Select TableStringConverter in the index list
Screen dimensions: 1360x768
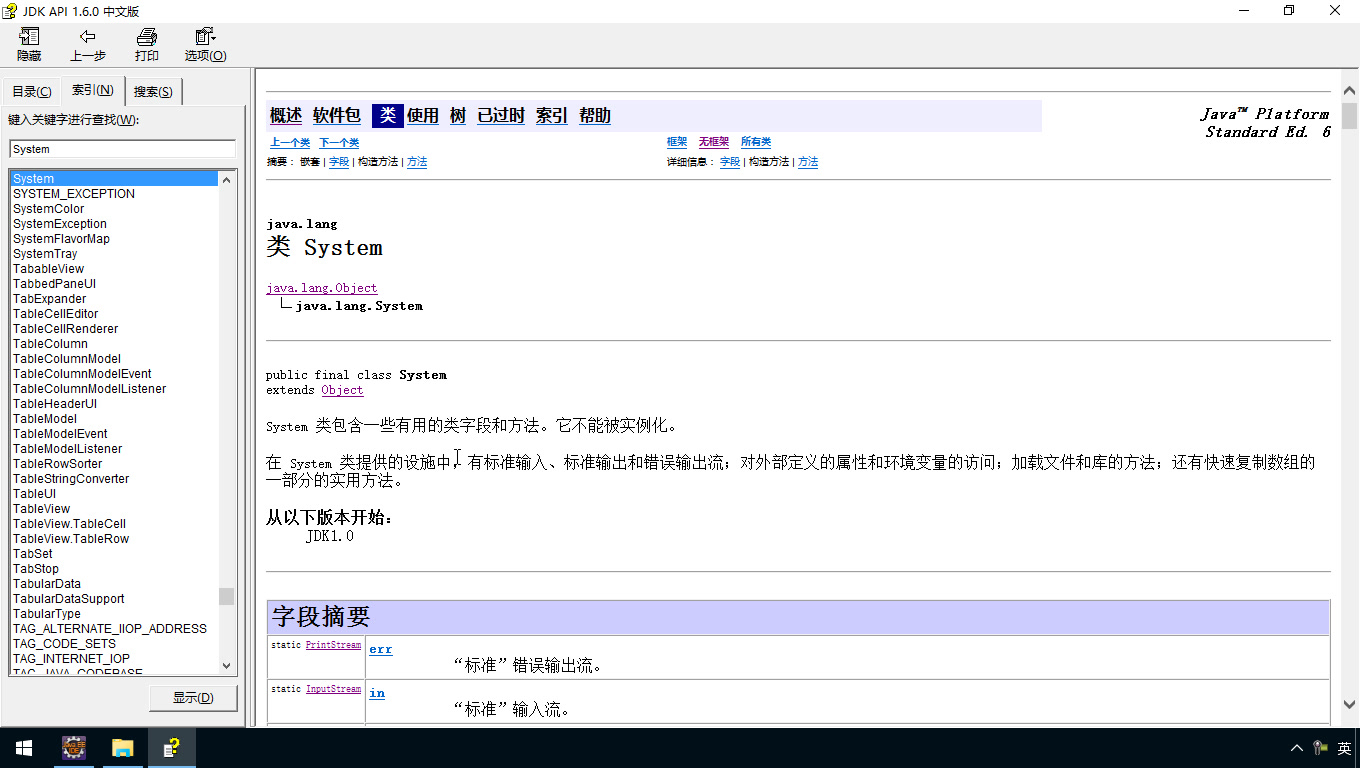tap(71, 479)
